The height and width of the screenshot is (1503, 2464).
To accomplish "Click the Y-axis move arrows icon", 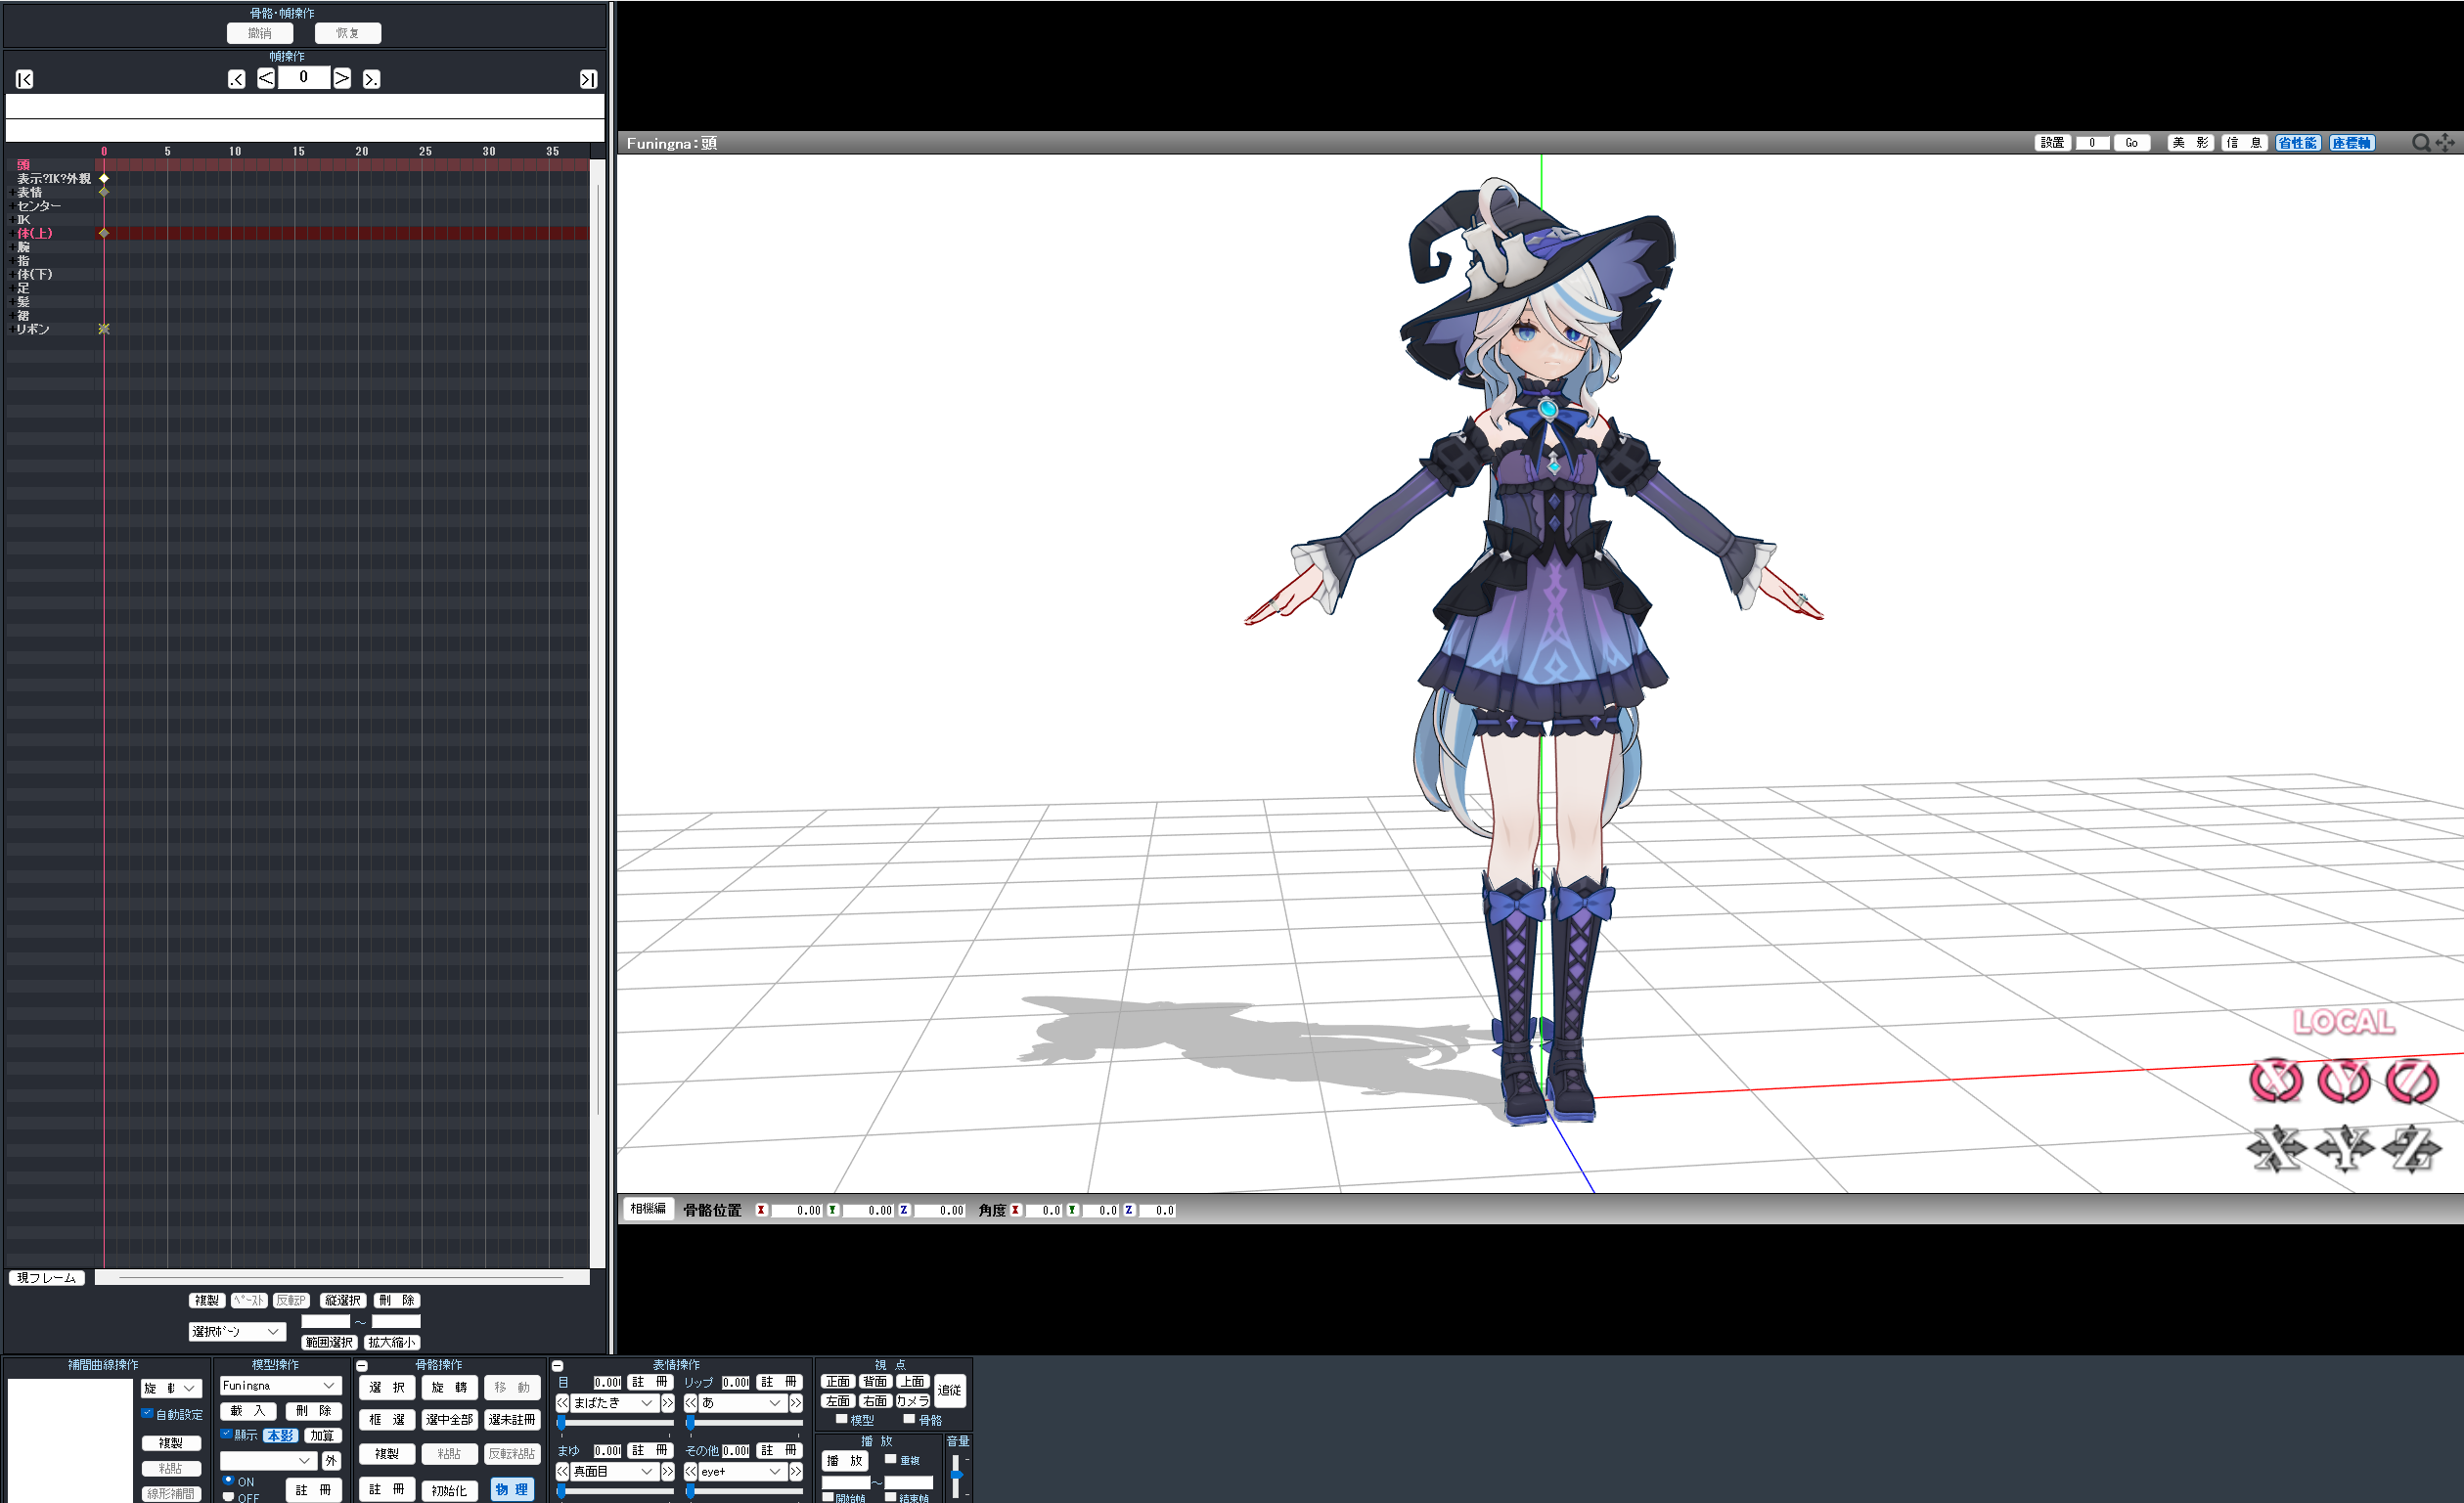I will click(2344, 1148).
